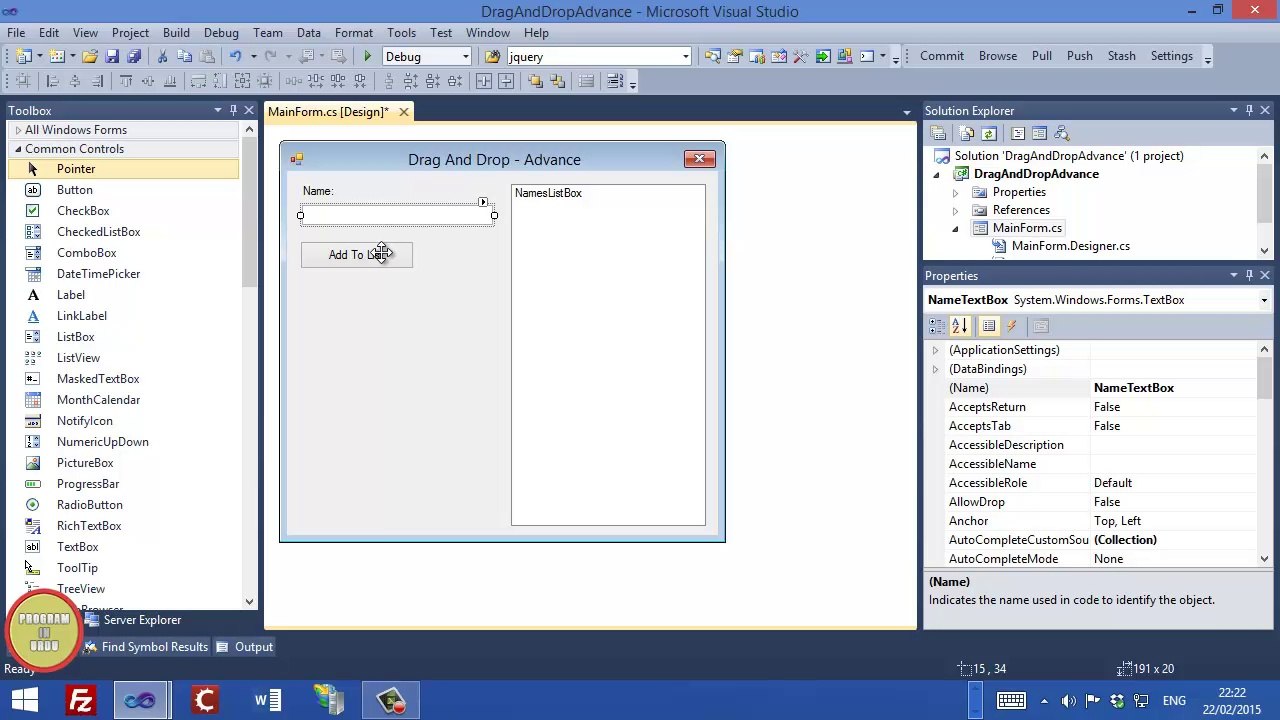Click the Tab Order layout icon
This screenshot has width=1280, height=720.
pyautogui.click(x=615, y=81)
